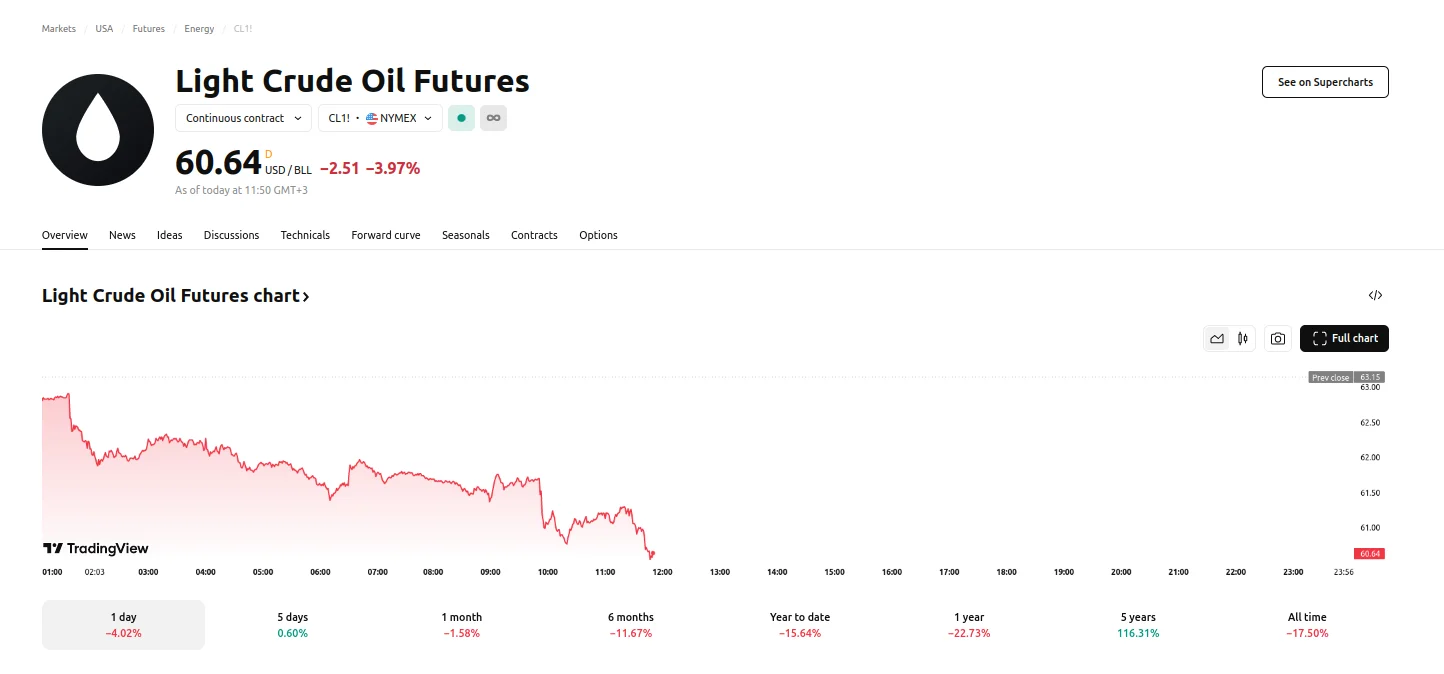Viewport: 1444px width, 674px height.
Task: Open the embed code view via </> icon
Action: pyautogui.click(x=1375, y=295)
